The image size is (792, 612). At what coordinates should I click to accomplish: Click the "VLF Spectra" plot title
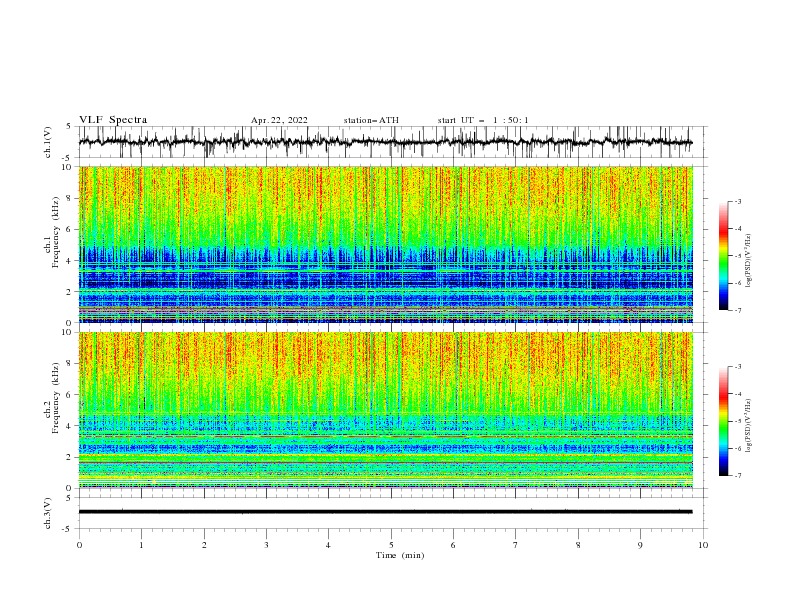click(113, 120)
